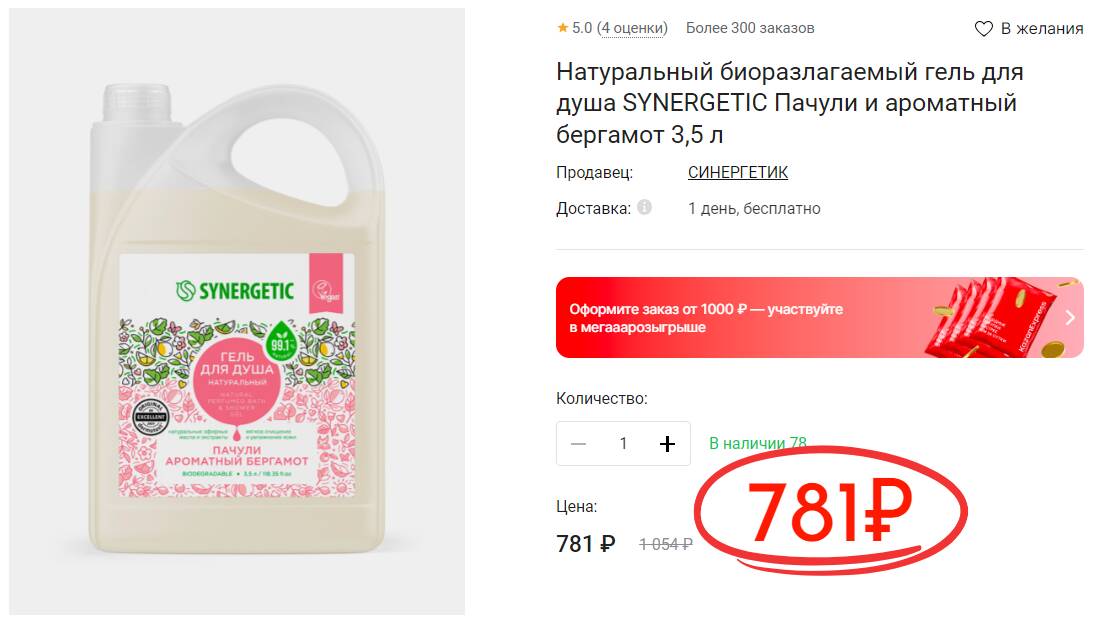Image resolution: width=1097 pixels, height=630 pixels.
Task: Open the 4 оценки reviews link
Action: coord(633,28)
